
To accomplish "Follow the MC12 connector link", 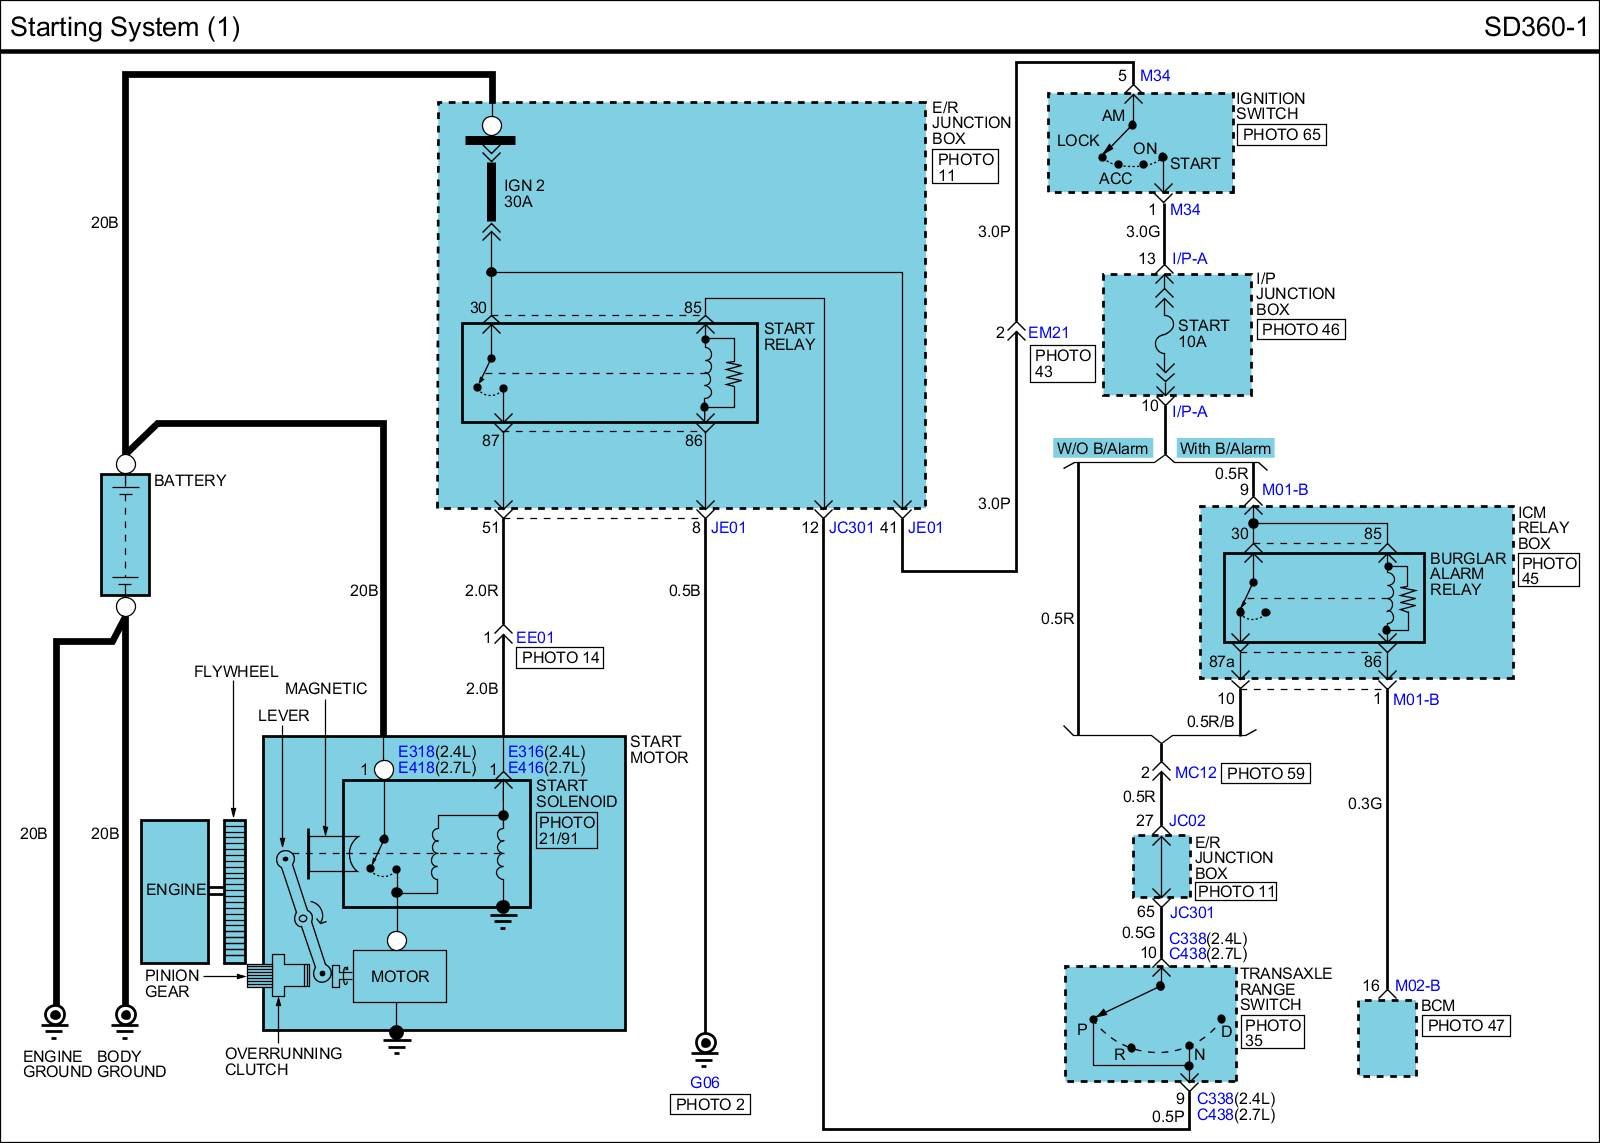I will [1195, 773].
